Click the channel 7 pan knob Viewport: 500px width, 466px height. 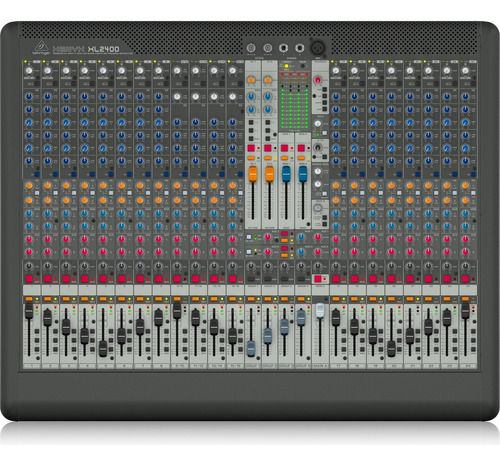(x=140, y=266)
